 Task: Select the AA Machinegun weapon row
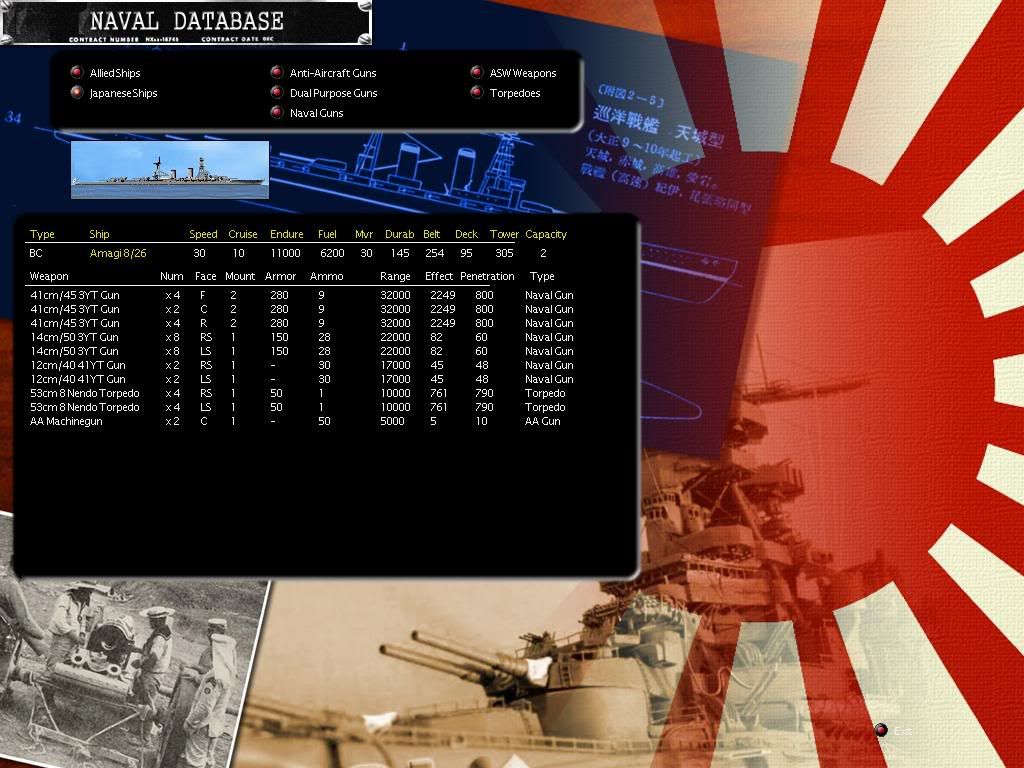pos(302,421)
